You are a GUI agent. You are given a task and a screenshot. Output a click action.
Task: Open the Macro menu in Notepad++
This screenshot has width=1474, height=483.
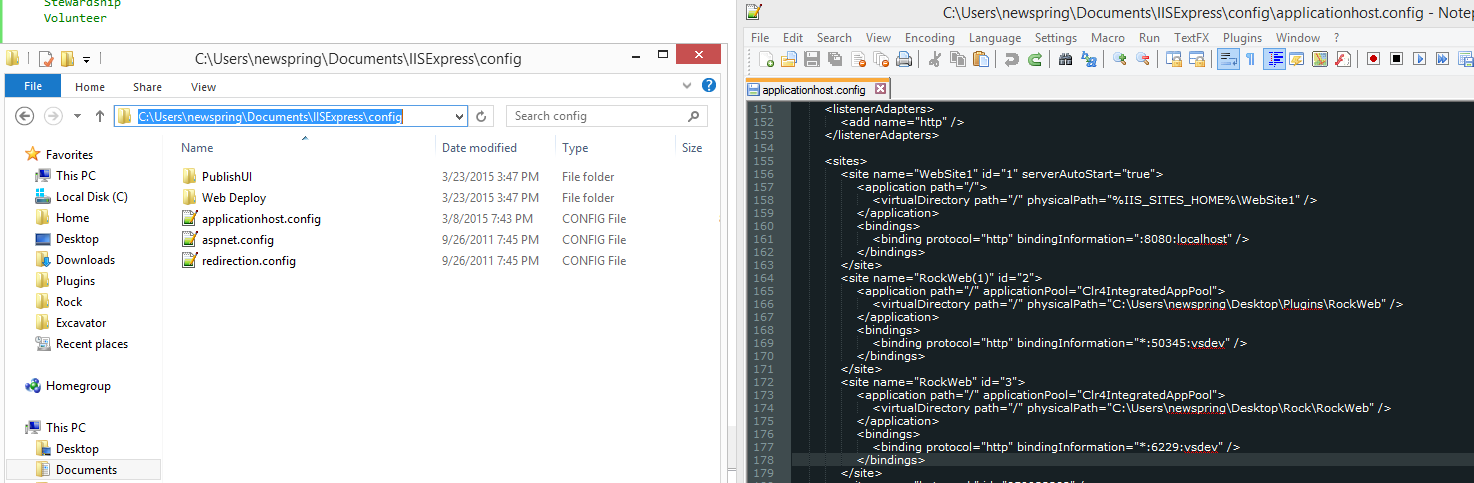click(x=1108, y=38)
